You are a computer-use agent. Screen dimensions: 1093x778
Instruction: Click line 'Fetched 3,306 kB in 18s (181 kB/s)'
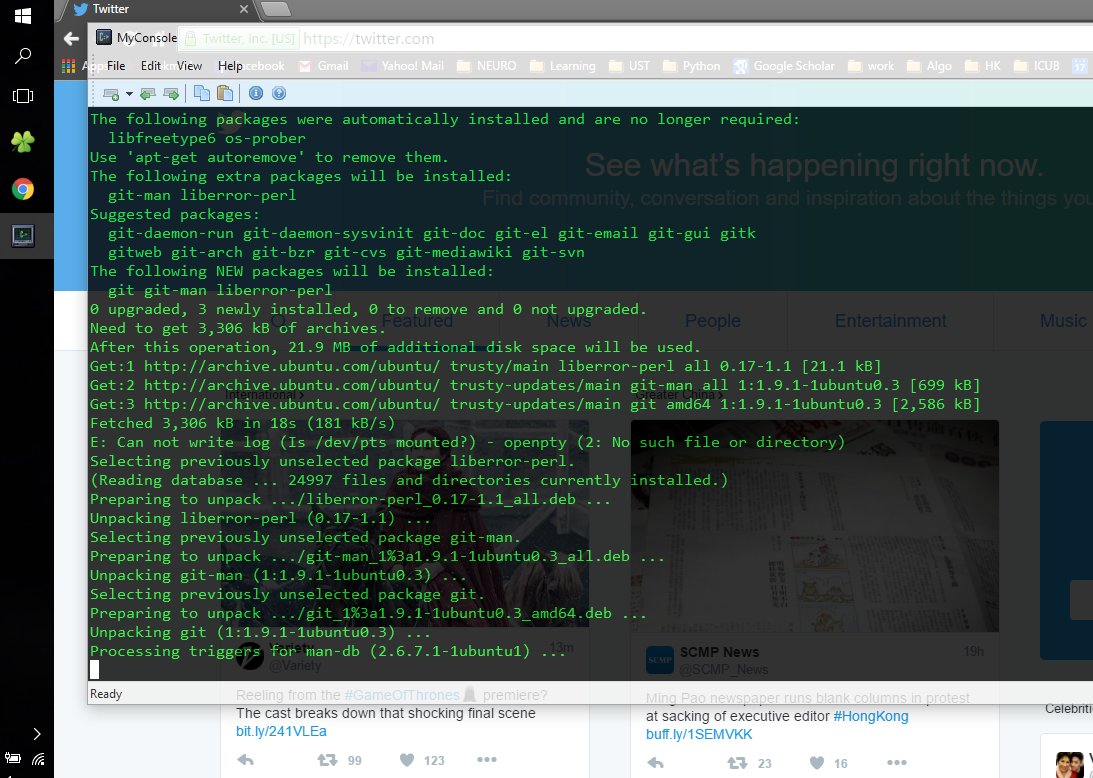pyautogui.click(x=243, y=423)
